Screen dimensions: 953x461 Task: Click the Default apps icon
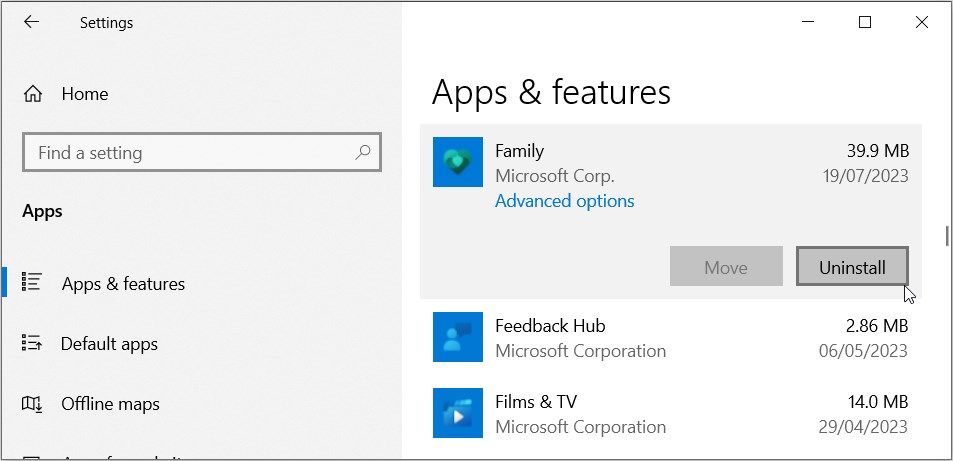point(31,344)
